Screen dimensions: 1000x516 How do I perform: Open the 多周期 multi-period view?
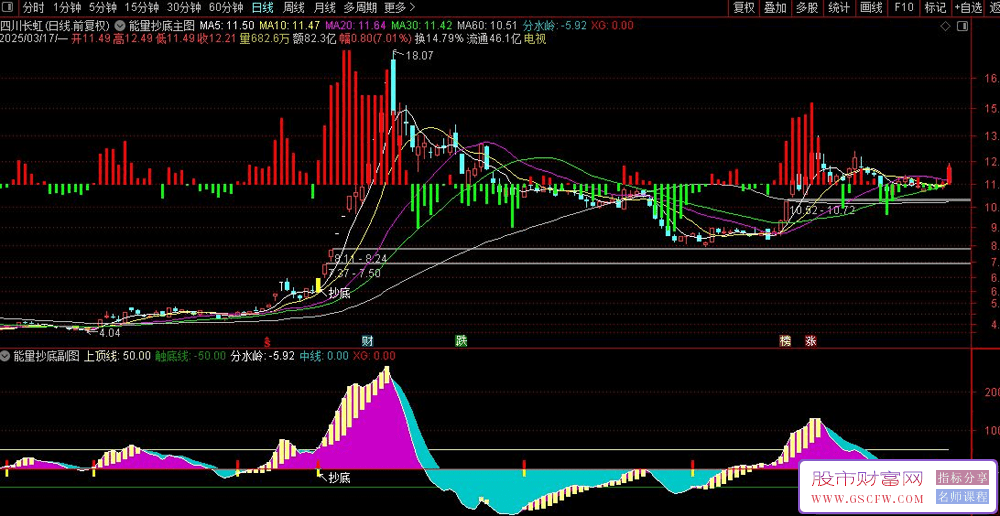click(x=360, y=8)
